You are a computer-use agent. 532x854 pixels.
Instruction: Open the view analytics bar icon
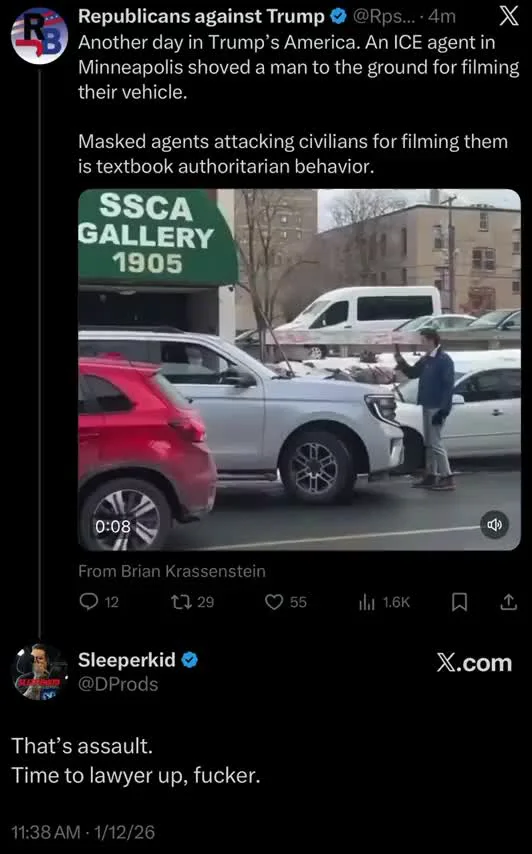coord(366,602)
